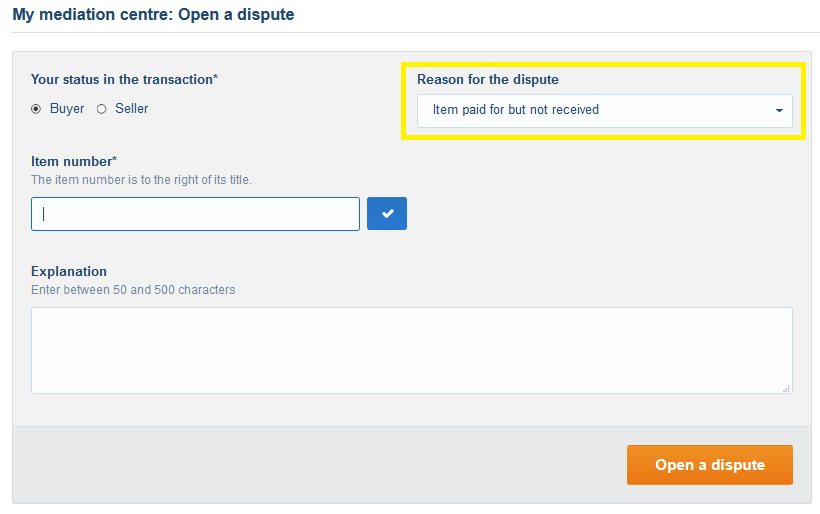This screenshot has width=820, height=514.
Task: Click the blue checkmark validate icon
Action: 387,213
